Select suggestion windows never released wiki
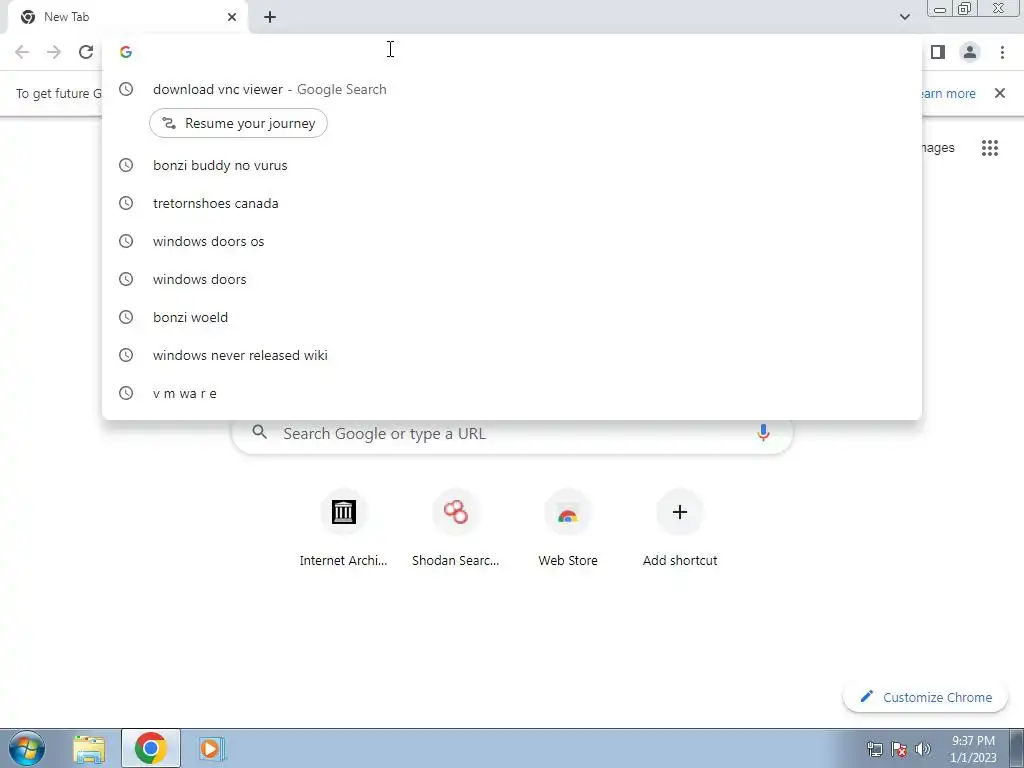Viewport: 1024px width, 768px height. point(512,355)
